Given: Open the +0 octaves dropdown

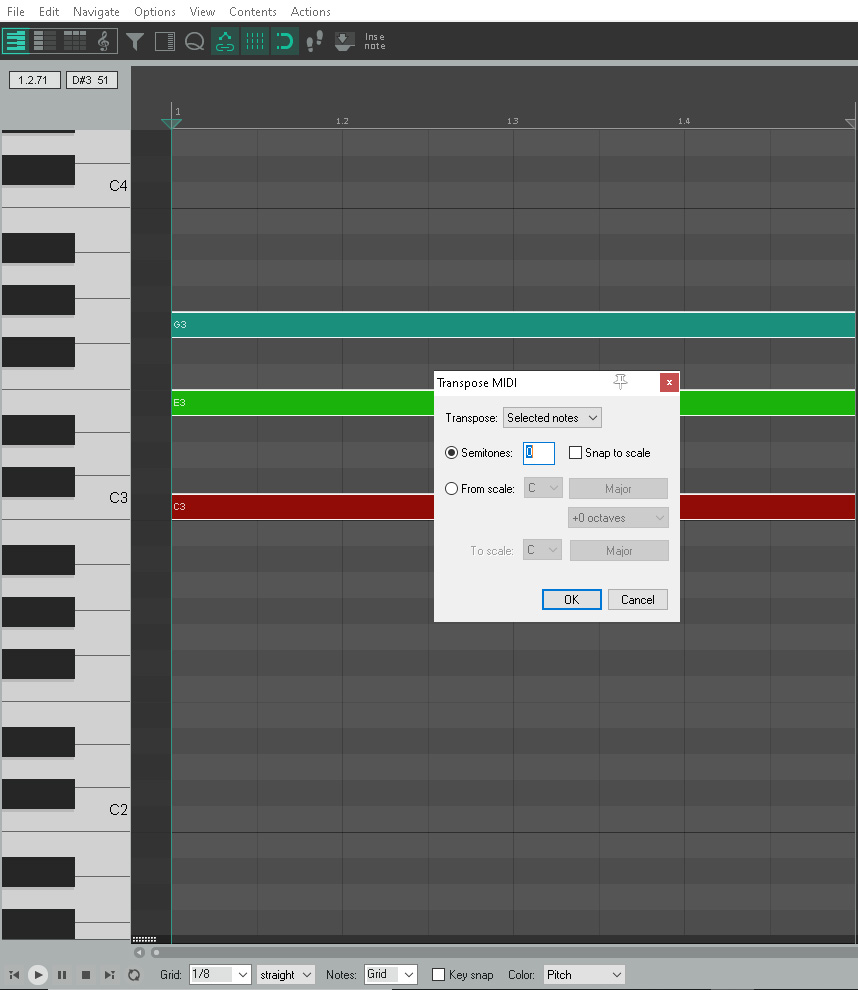Looking at the screenshot, I should pyautogui.click(x=618, y=517).
